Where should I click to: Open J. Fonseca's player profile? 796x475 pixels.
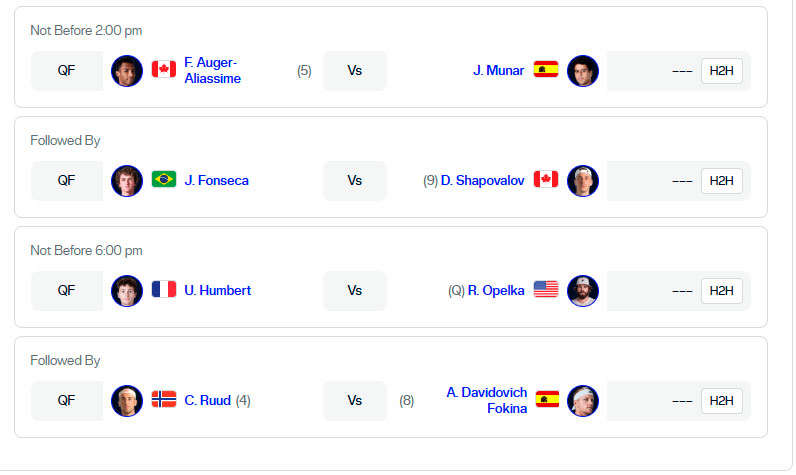coord(216,181)
